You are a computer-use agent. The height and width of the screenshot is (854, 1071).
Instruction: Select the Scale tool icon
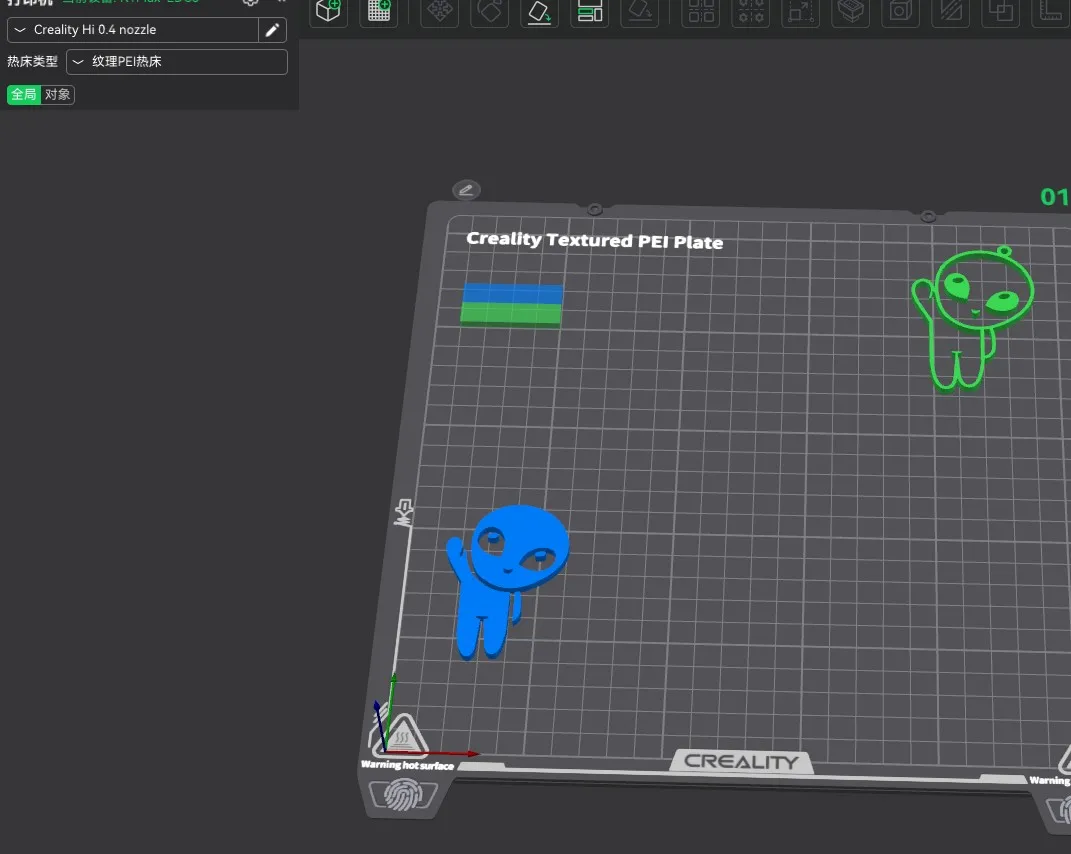801,12
